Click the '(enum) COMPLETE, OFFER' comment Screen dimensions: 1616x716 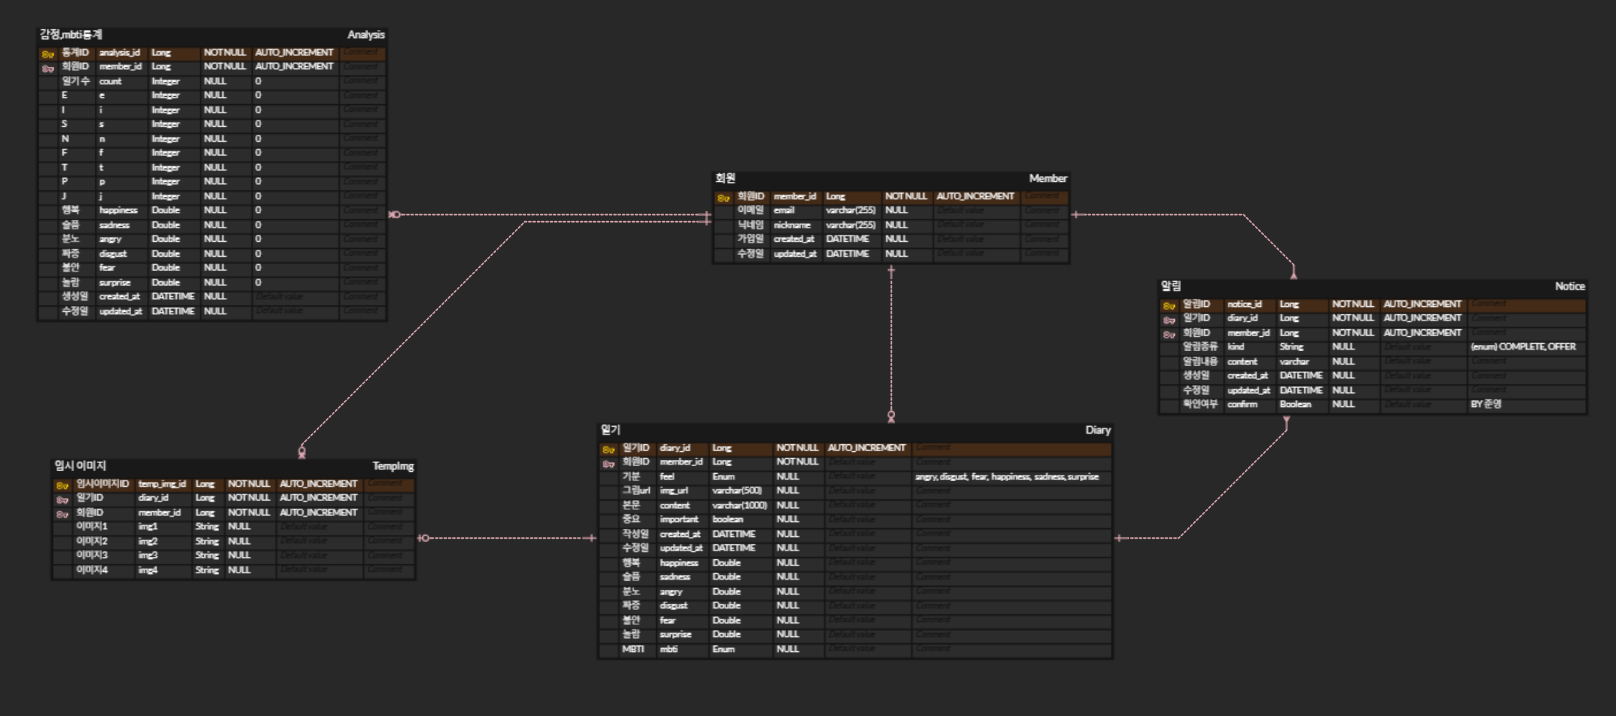click(1523, 347)
